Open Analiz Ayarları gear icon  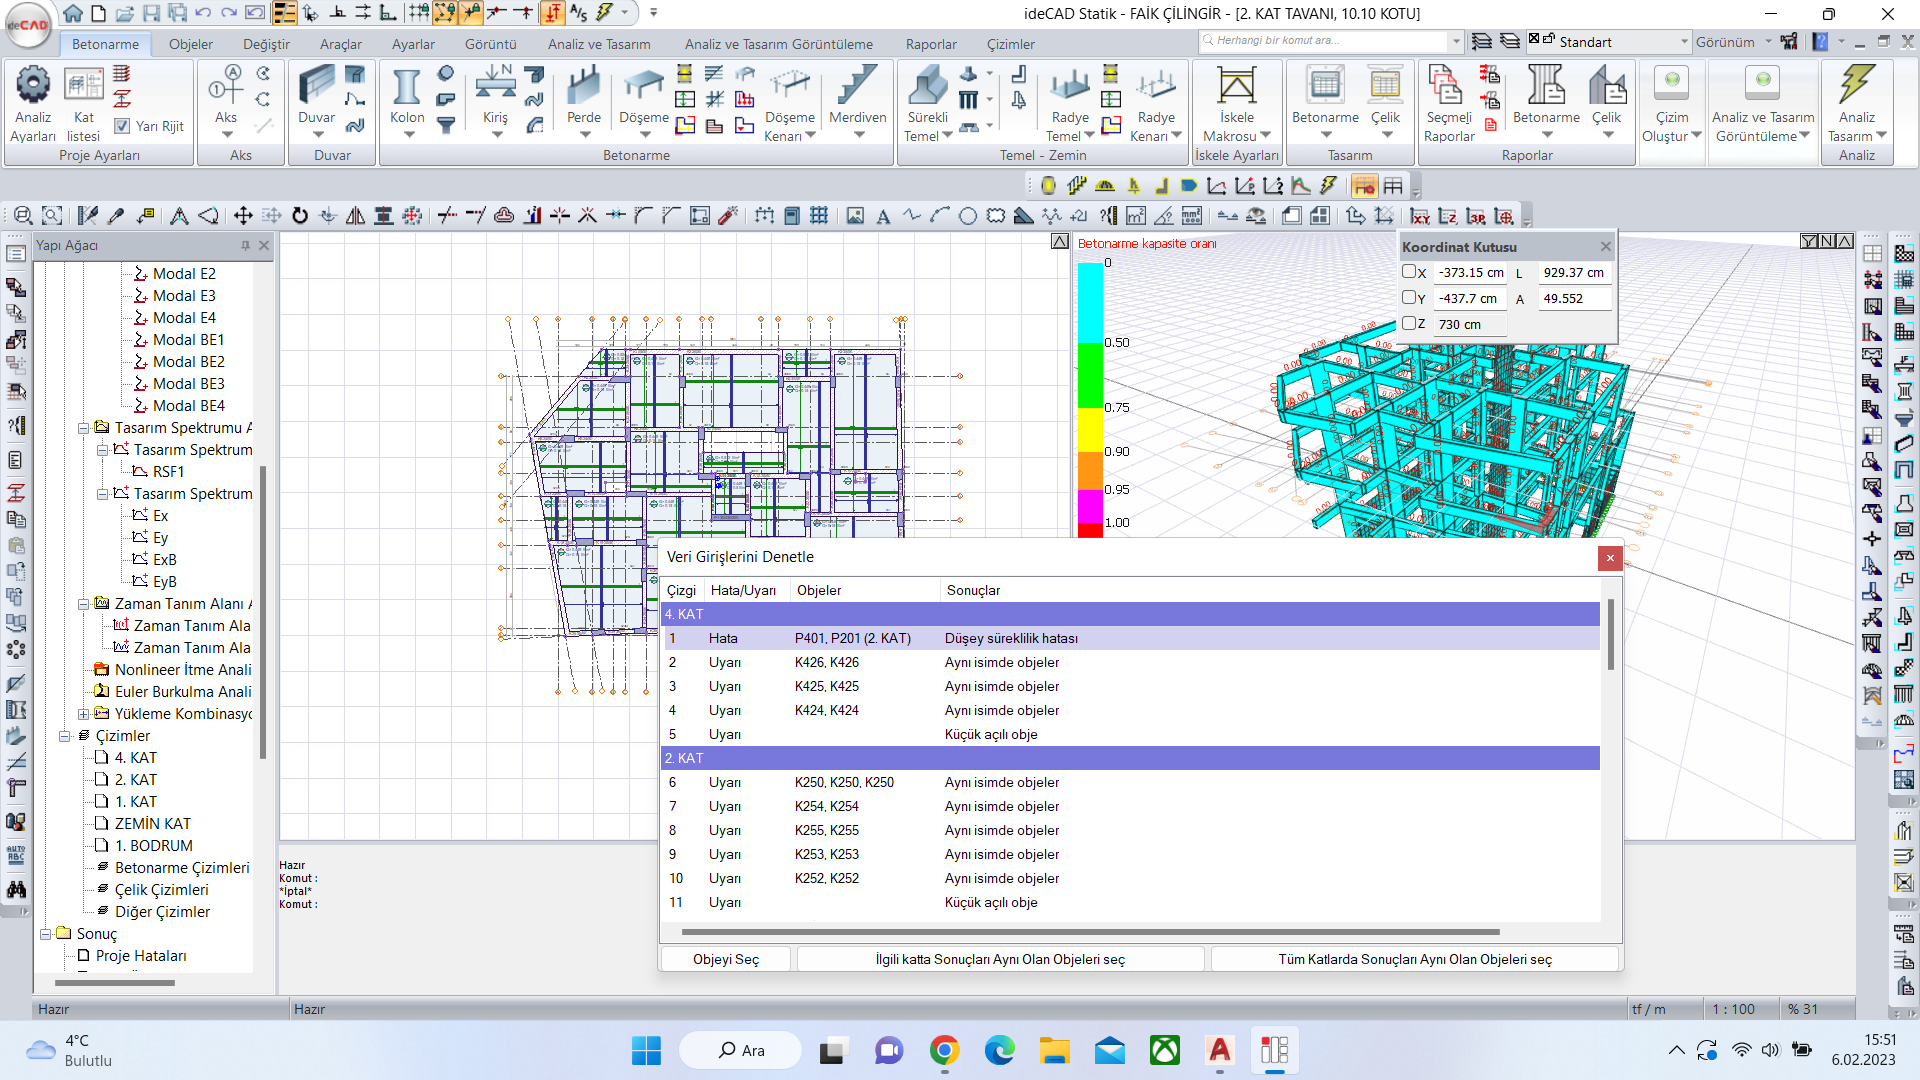tap(32, 85)
